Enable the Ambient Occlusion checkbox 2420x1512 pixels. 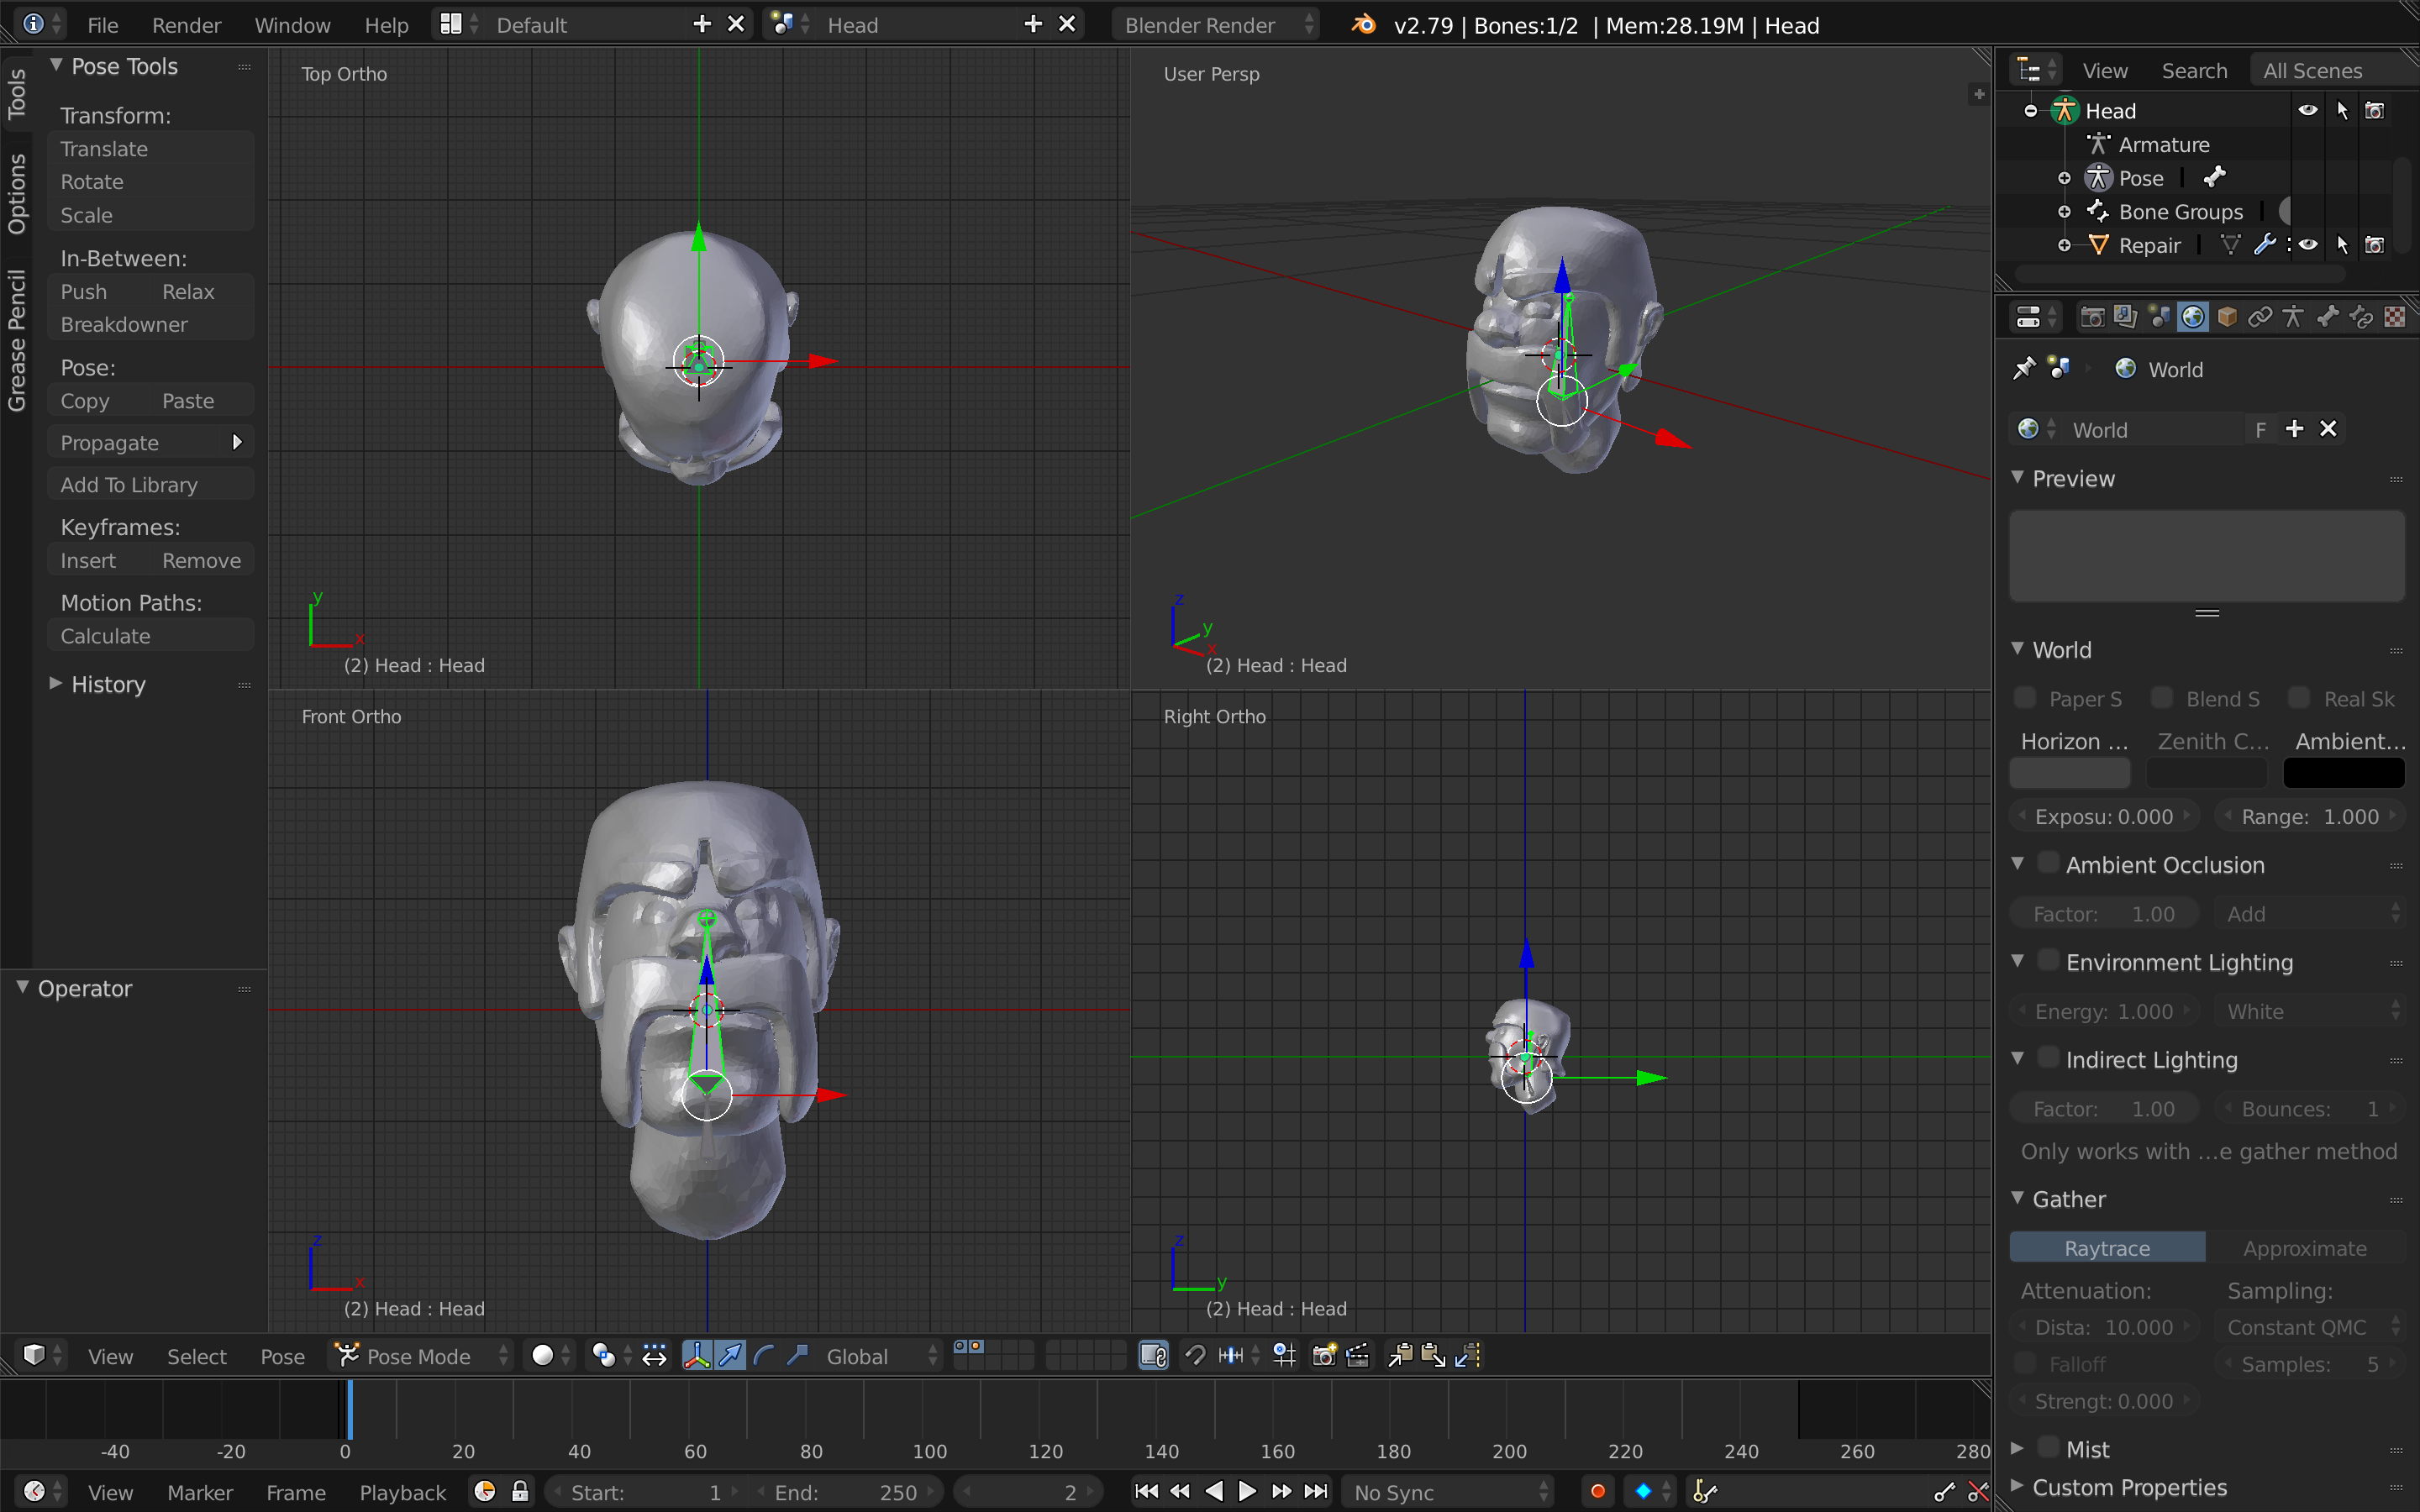click(2049, 864)
